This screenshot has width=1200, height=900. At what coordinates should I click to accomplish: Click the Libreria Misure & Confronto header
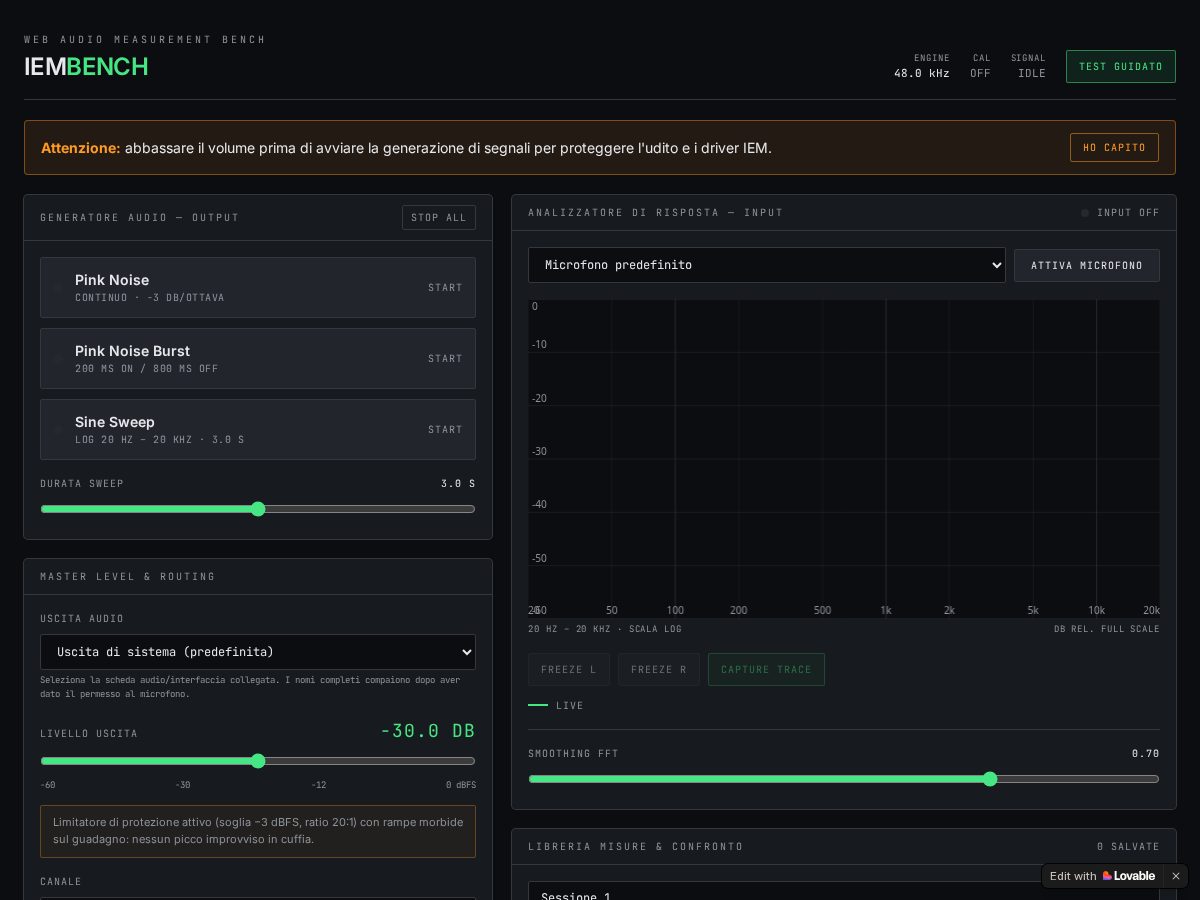click(636, 847)
